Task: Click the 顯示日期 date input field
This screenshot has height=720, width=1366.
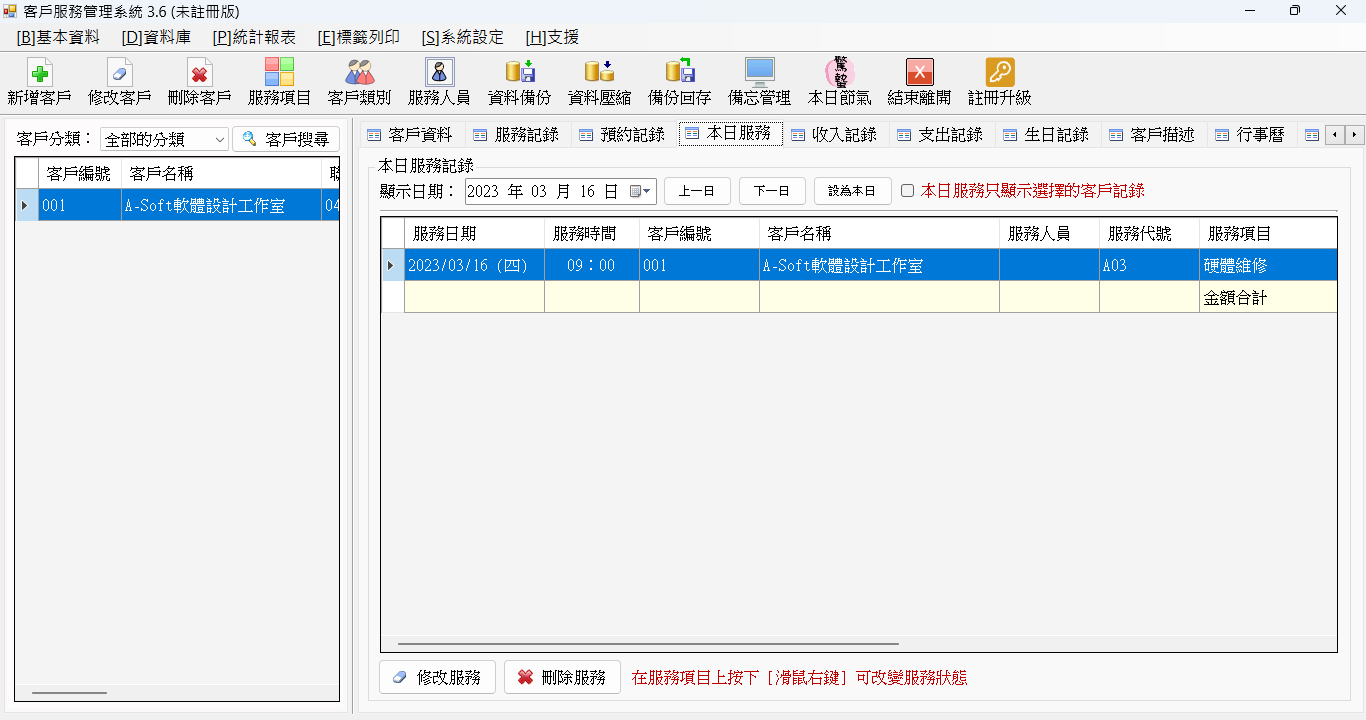Action: tap(561, 191)
